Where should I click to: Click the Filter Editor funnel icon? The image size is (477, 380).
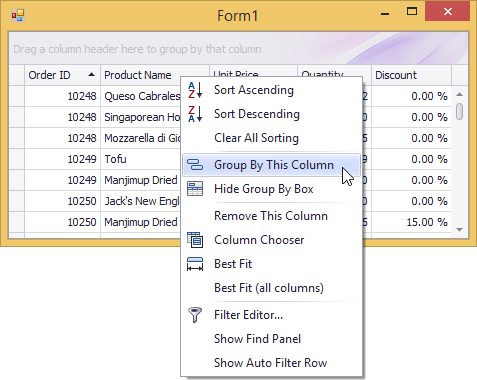click(195, 315)
